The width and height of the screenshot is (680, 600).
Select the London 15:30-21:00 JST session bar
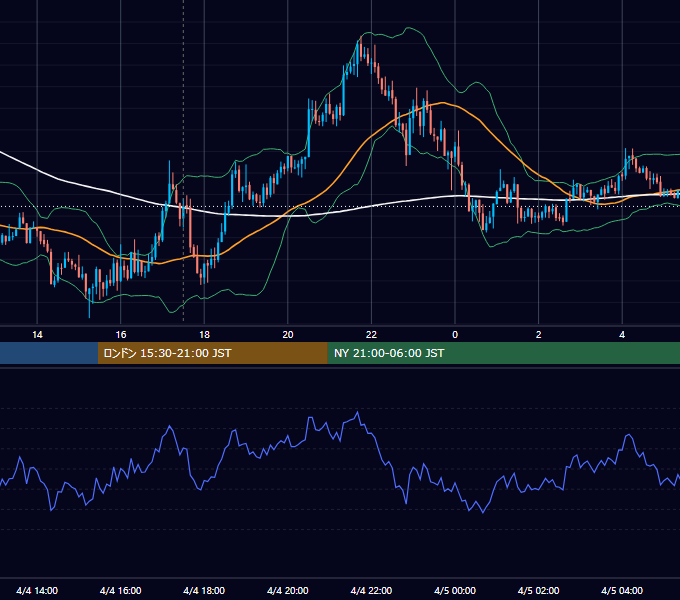pyautogui.click(x=212, y=353)
